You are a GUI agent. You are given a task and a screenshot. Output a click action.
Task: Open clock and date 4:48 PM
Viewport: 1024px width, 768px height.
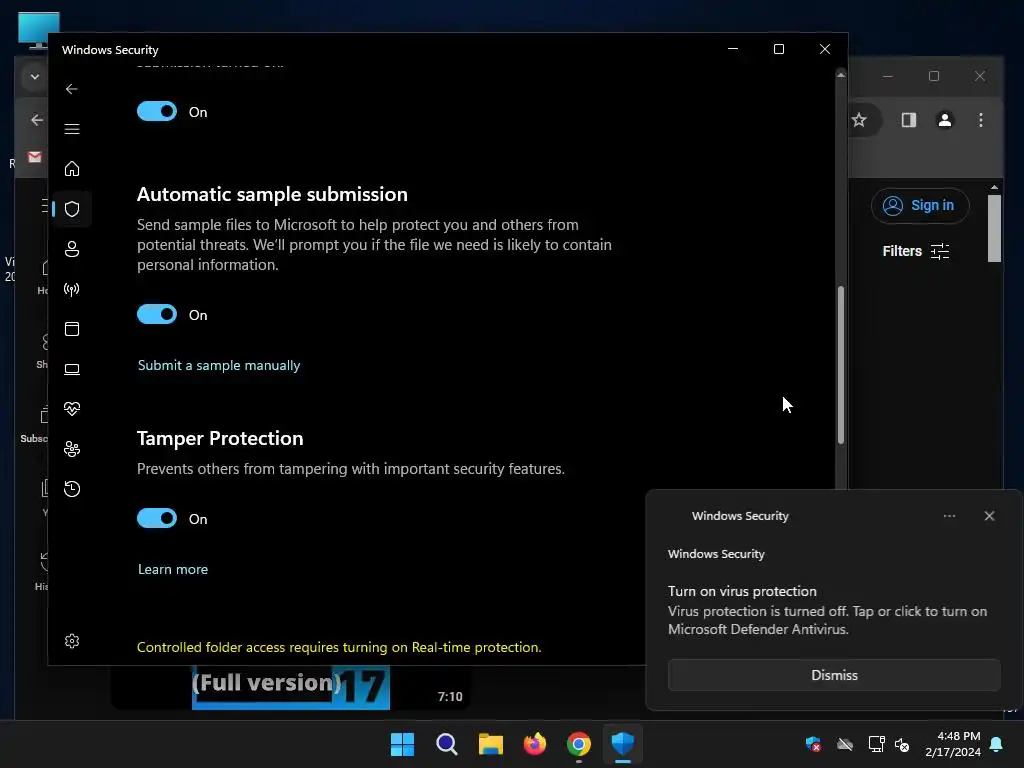click(953, 744)
